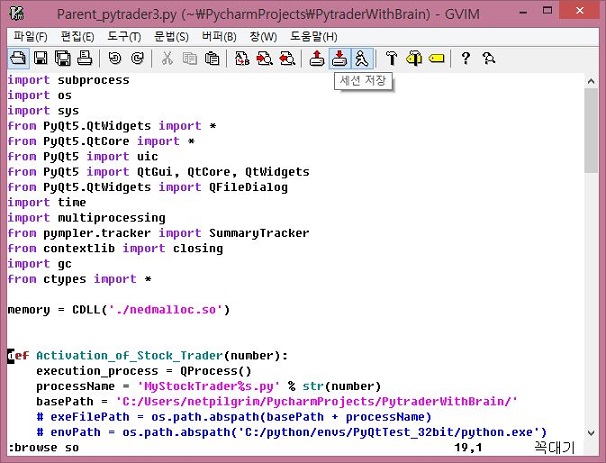Click the Paste clipboard icon

pos(212,58)
